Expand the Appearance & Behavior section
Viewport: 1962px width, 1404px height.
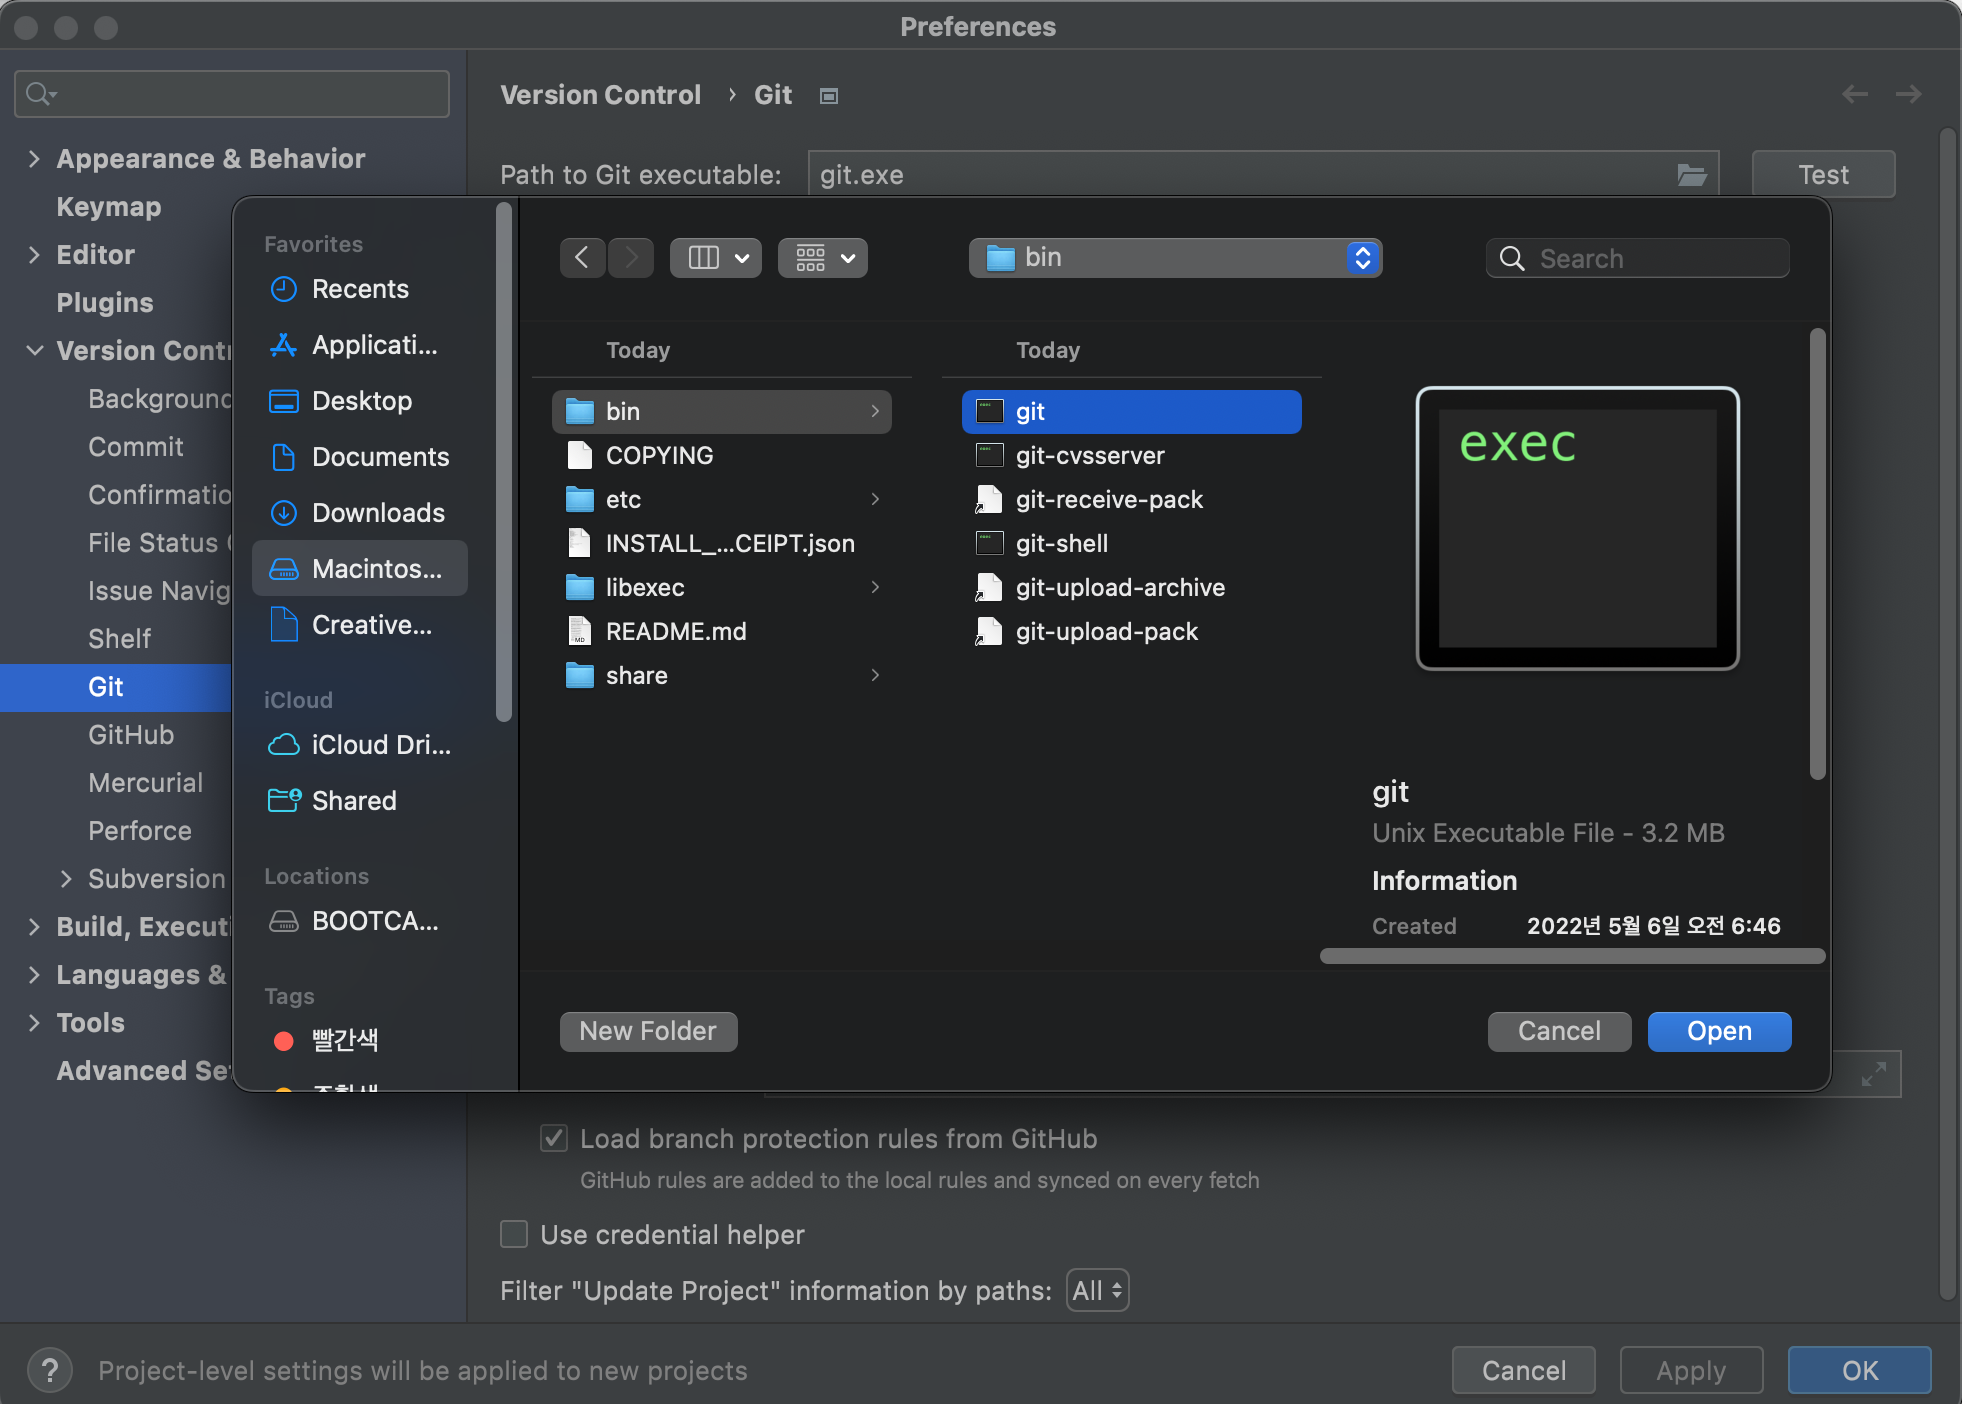[x=35, y=159]
